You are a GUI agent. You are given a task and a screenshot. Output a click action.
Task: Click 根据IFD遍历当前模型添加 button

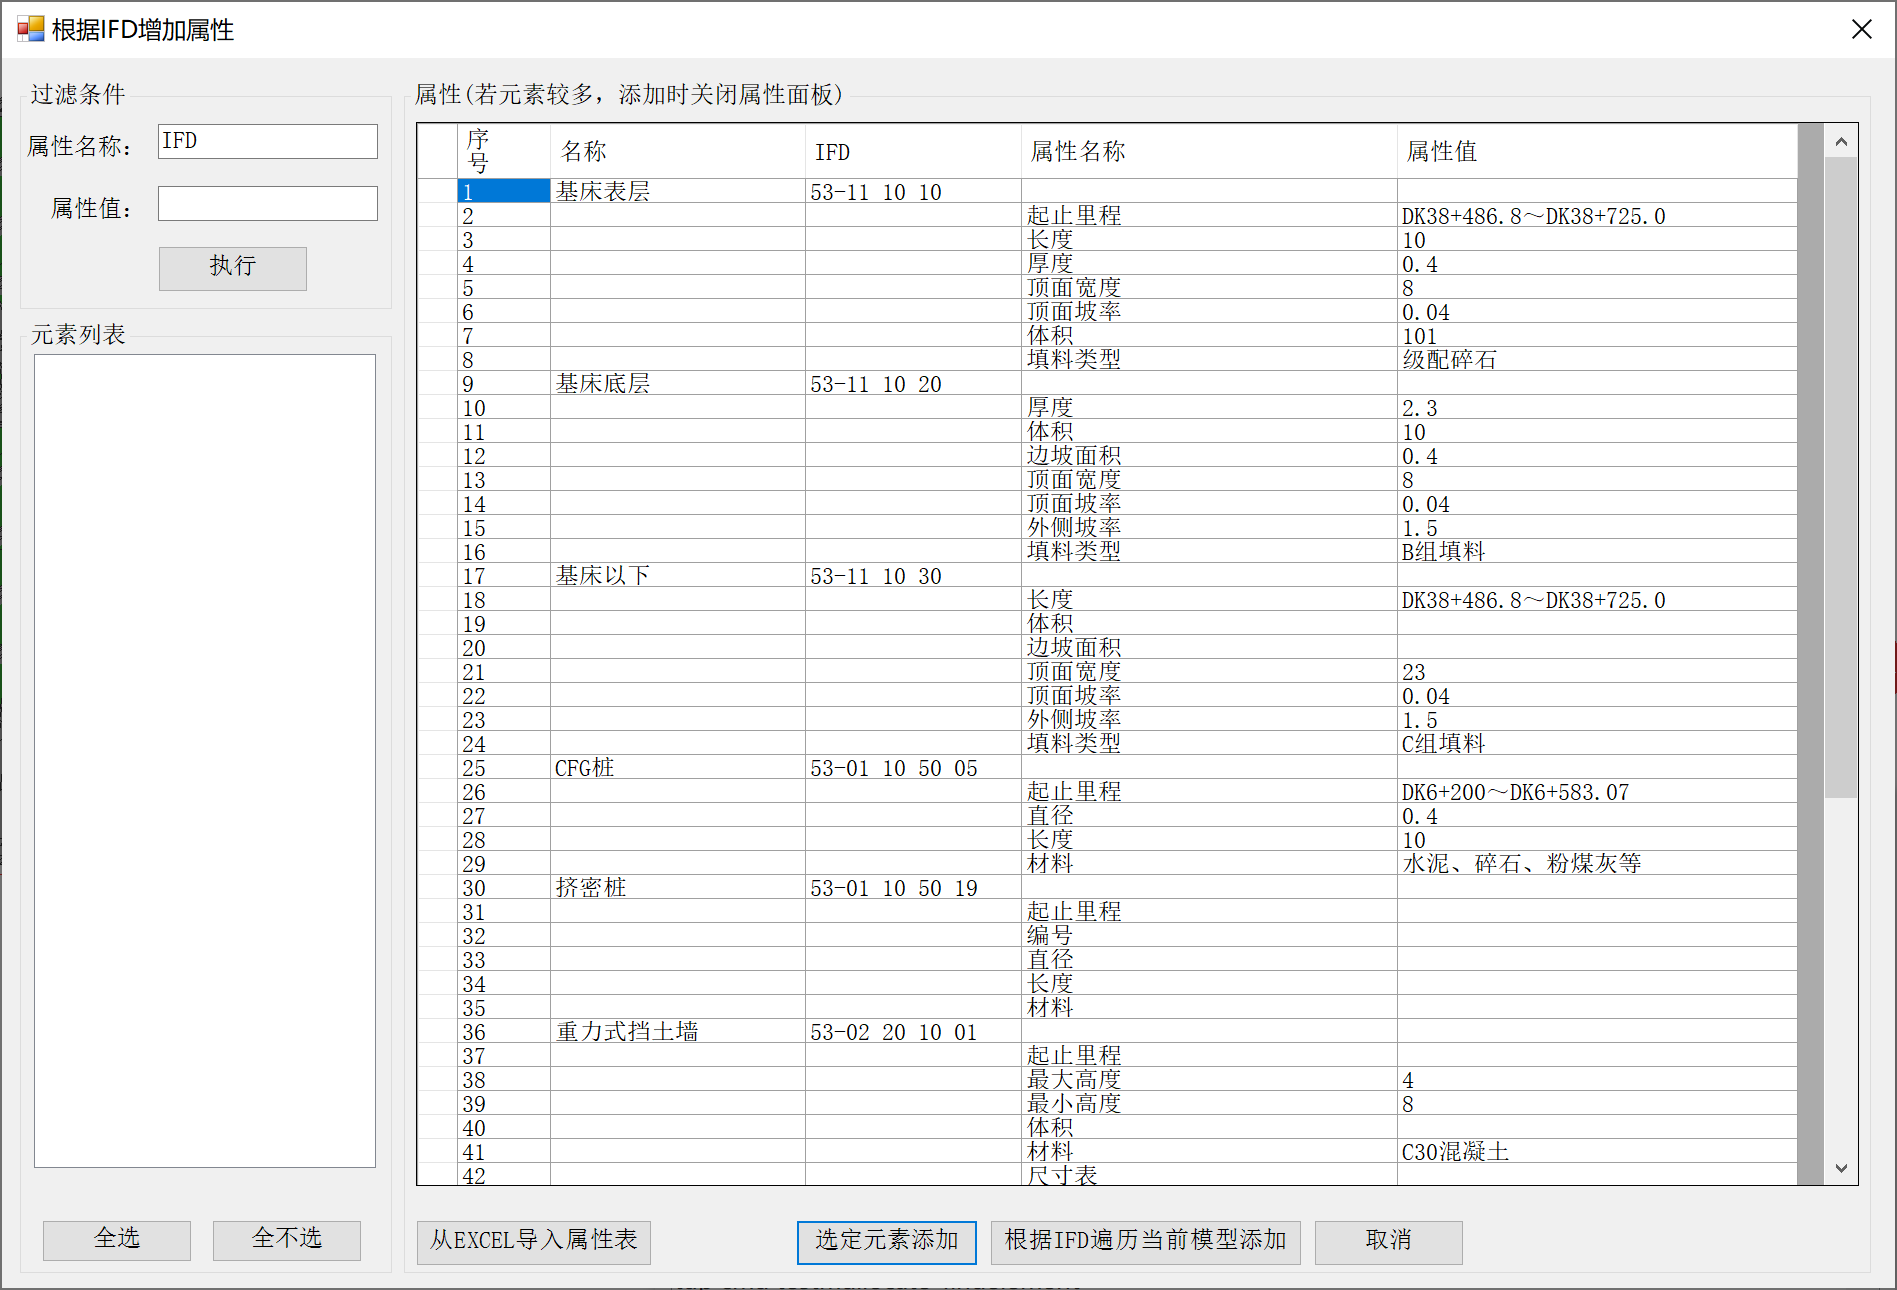click(x=1145, y=1241)
